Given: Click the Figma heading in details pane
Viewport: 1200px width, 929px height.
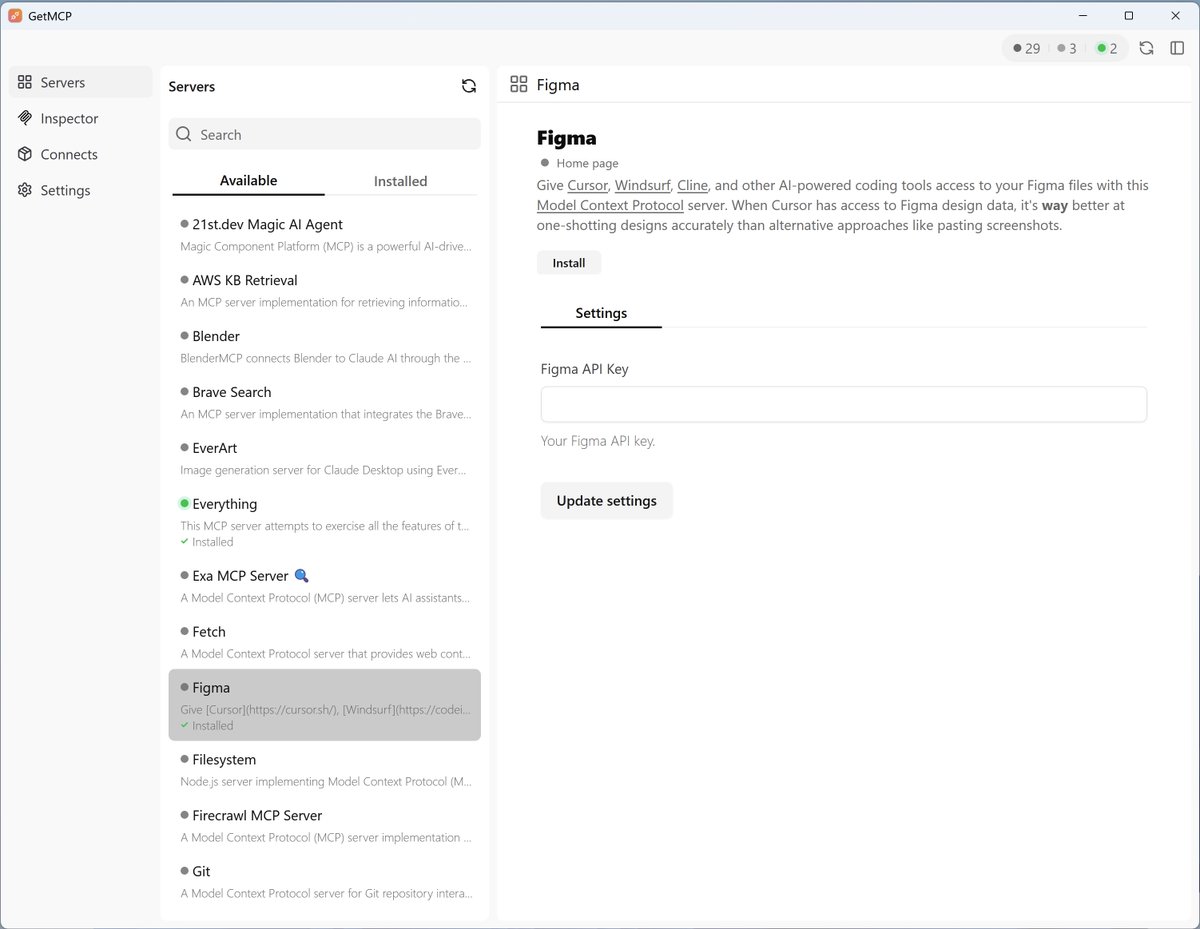Looking at the screenshot, I should pyautogui.click(x=567, y=138).
